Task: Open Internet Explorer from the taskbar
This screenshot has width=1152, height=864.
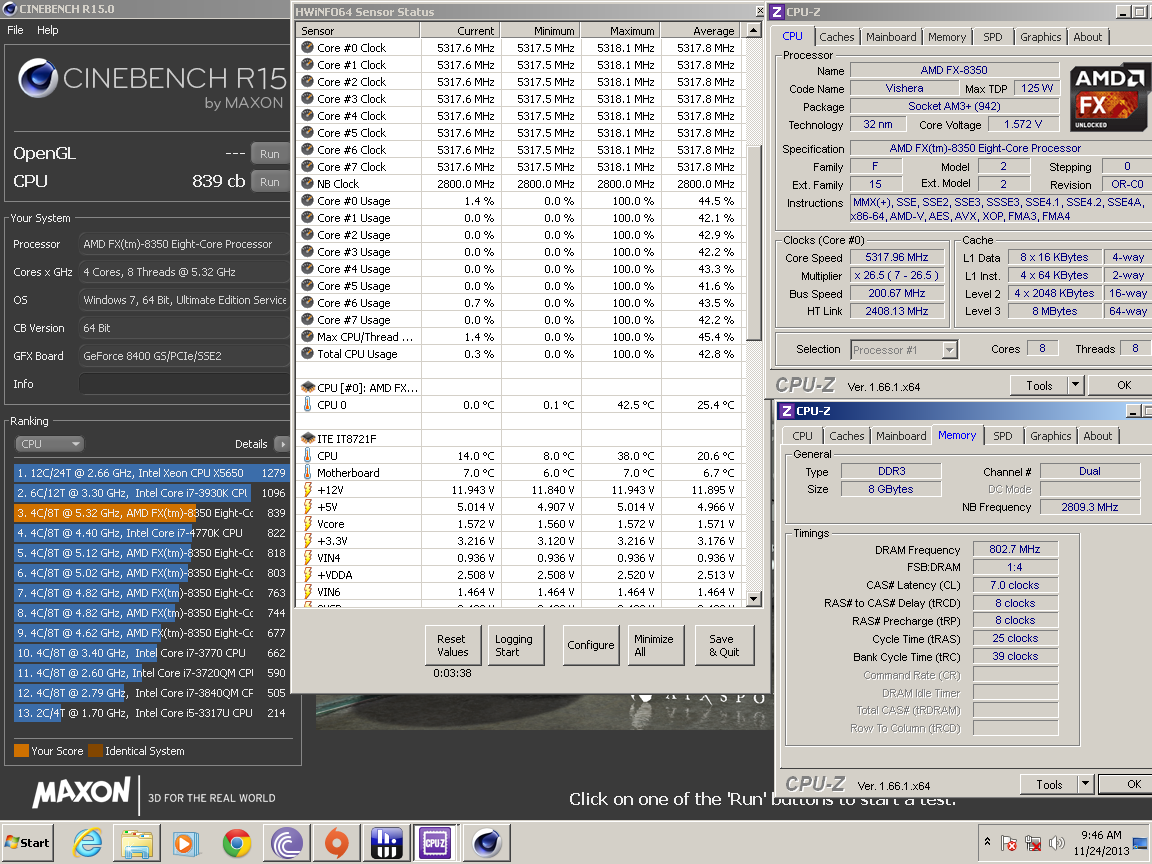Action: (88, 843)
